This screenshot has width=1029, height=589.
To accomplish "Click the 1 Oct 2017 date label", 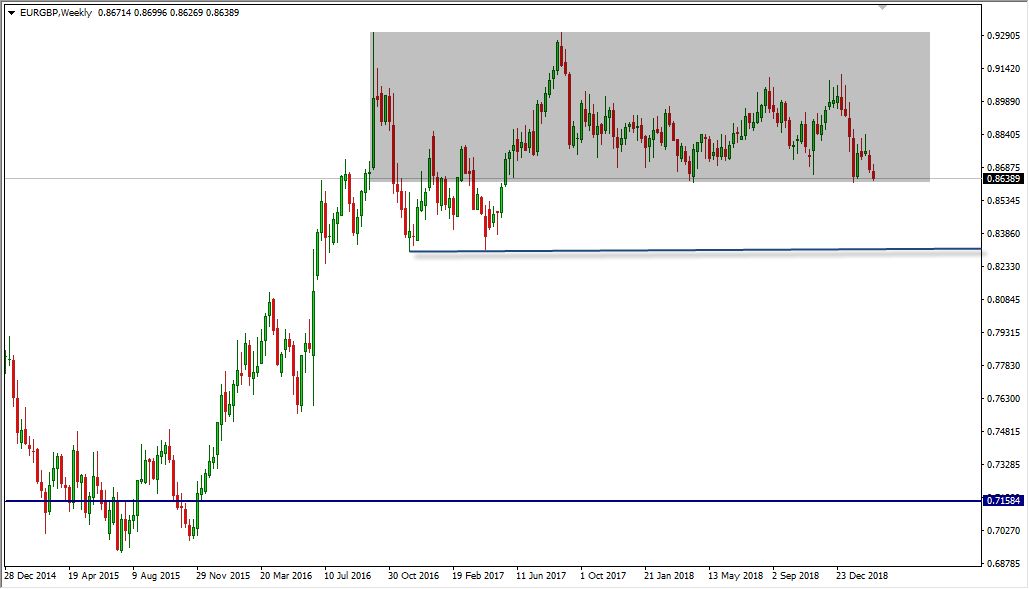I will click(x=603, y=575).
